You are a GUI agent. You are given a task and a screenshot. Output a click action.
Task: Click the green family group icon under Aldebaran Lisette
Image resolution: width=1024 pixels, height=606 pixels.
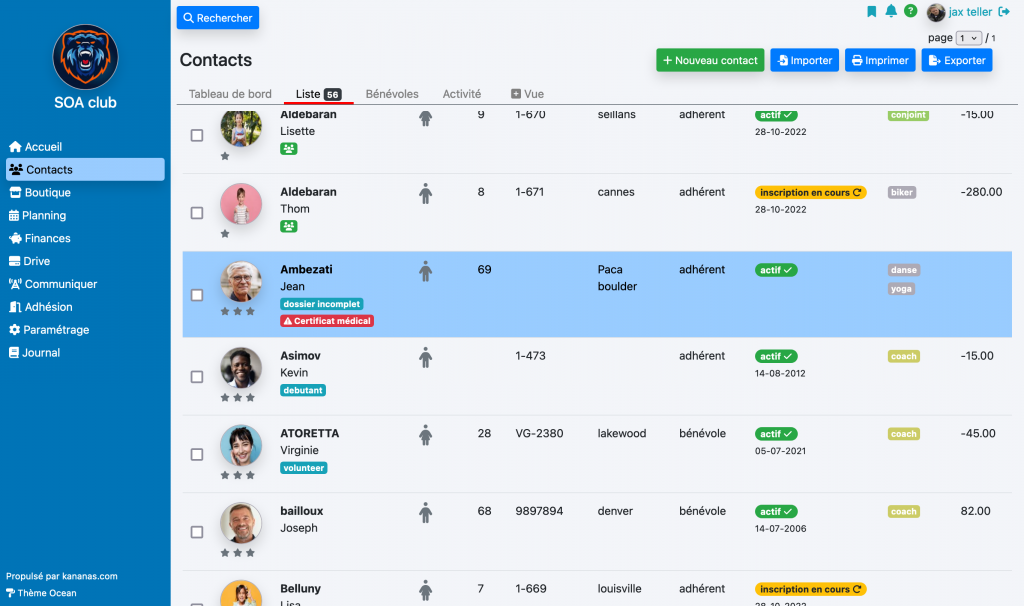pos(289,149)
